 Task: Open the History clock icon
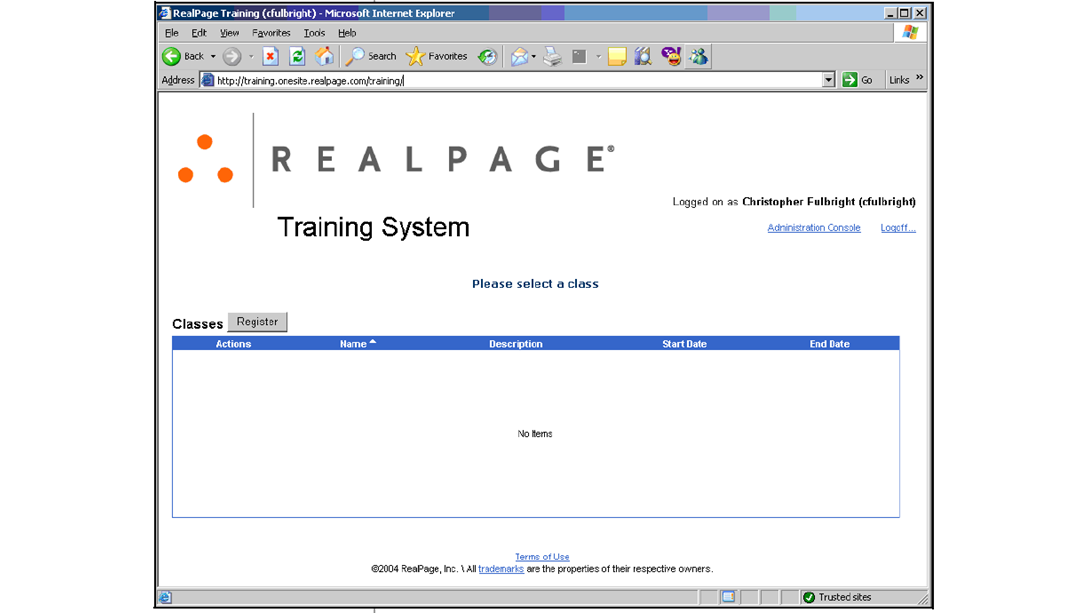[487, 56]
